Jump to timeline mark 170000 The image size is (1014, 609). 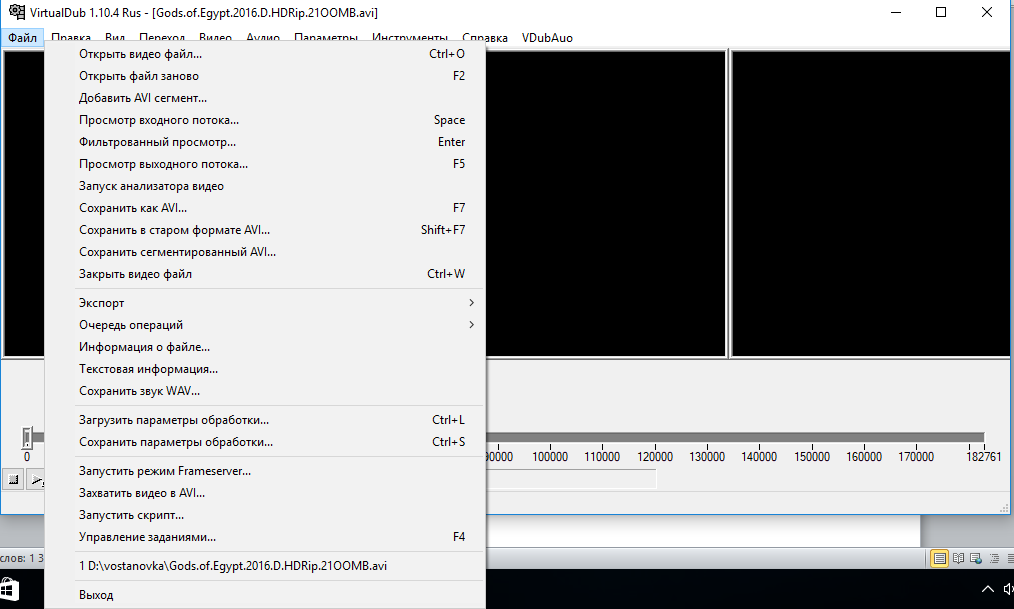tap(916, 456)
